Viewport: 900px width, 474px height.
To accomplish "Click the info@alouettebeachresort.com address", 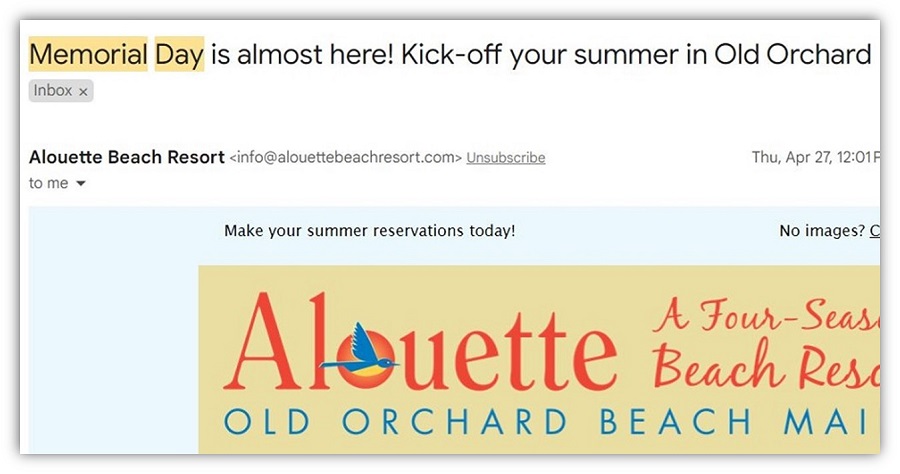I will pyautogui.click(x=346, y=157).
